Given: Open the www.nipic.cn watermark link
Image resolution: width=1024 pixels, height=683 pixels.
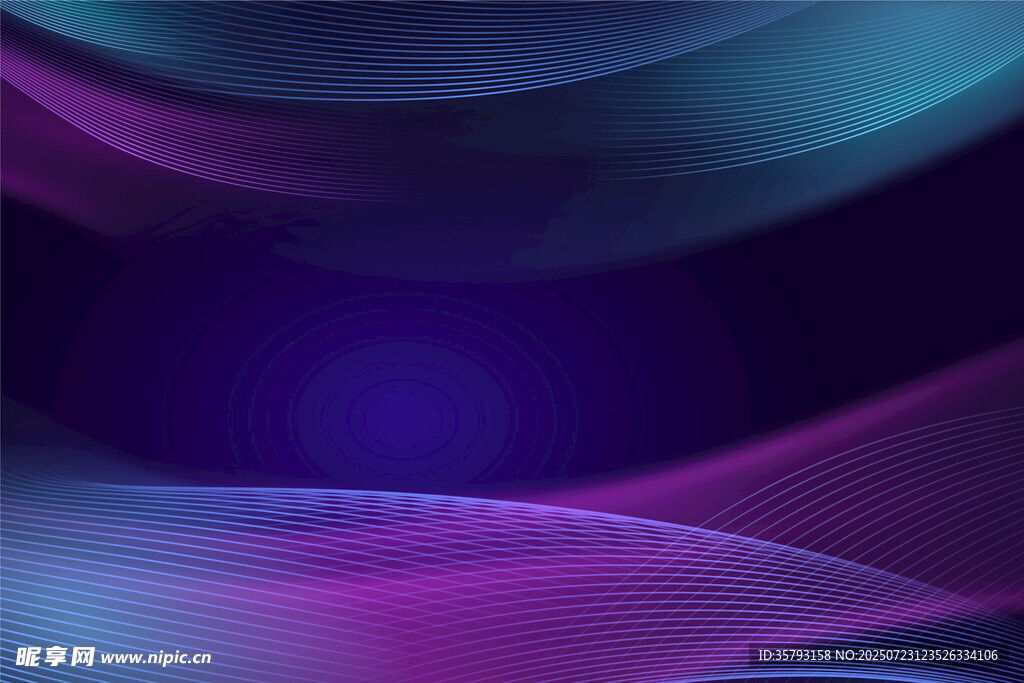Looking at the screenshot, I should tap(156, 658).
